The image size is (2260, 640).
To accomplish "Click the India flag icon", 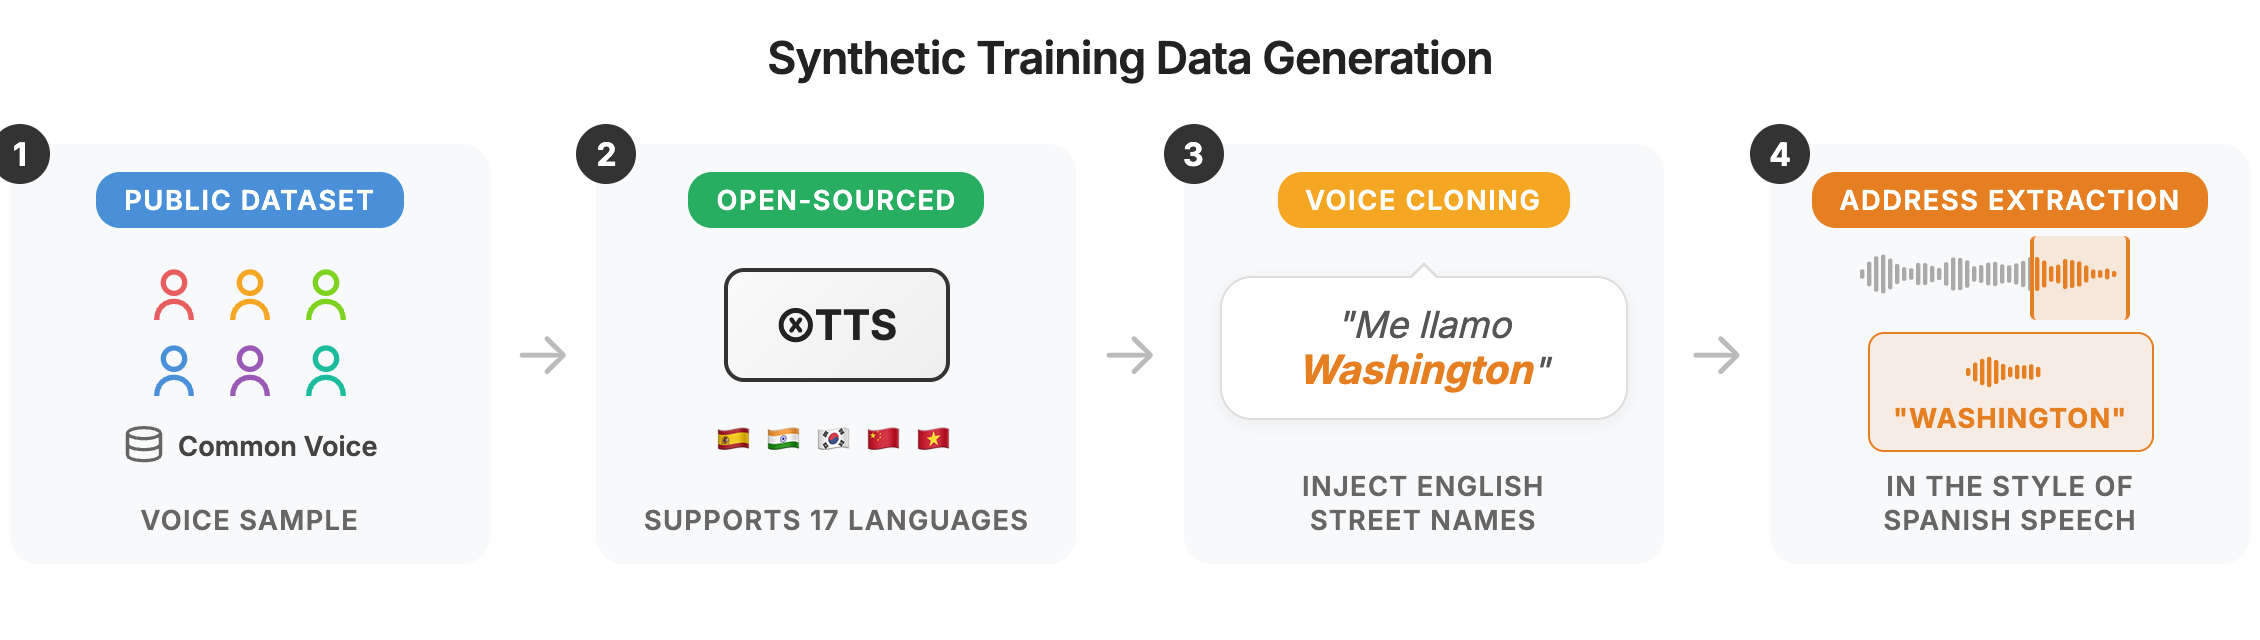I will point(783,439).
